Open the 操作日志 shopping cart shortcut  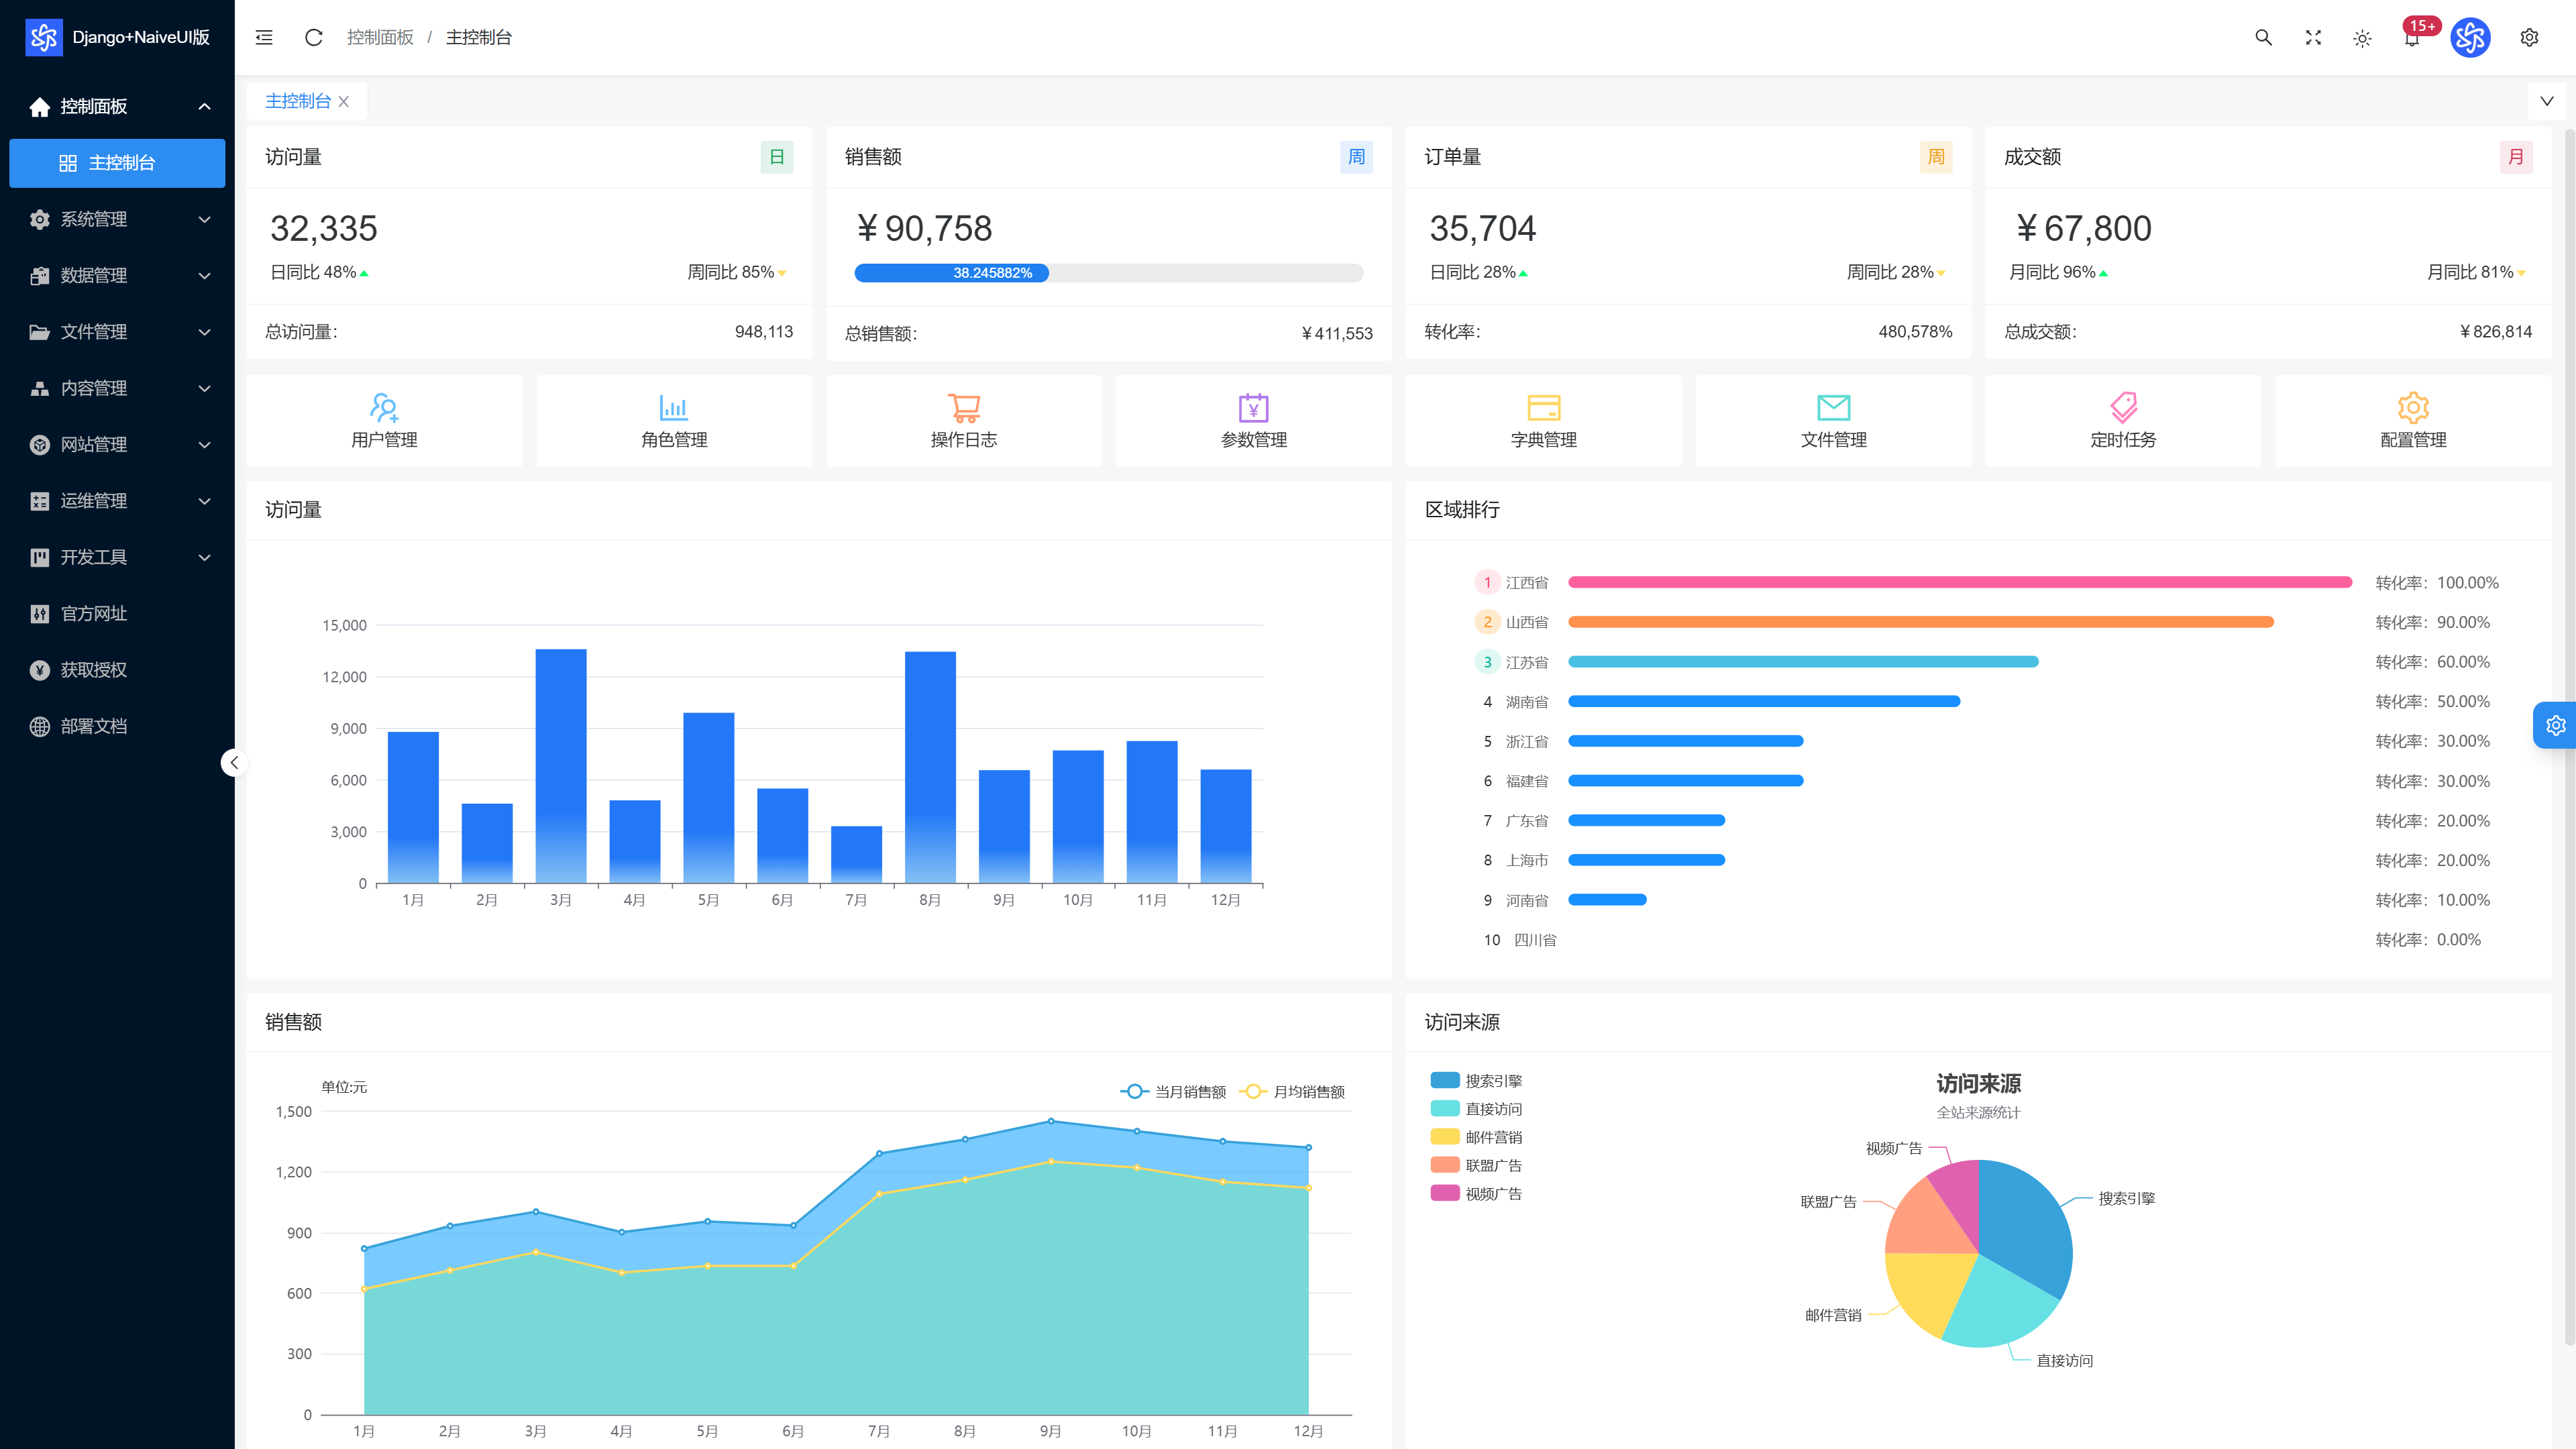coord(964,421)
